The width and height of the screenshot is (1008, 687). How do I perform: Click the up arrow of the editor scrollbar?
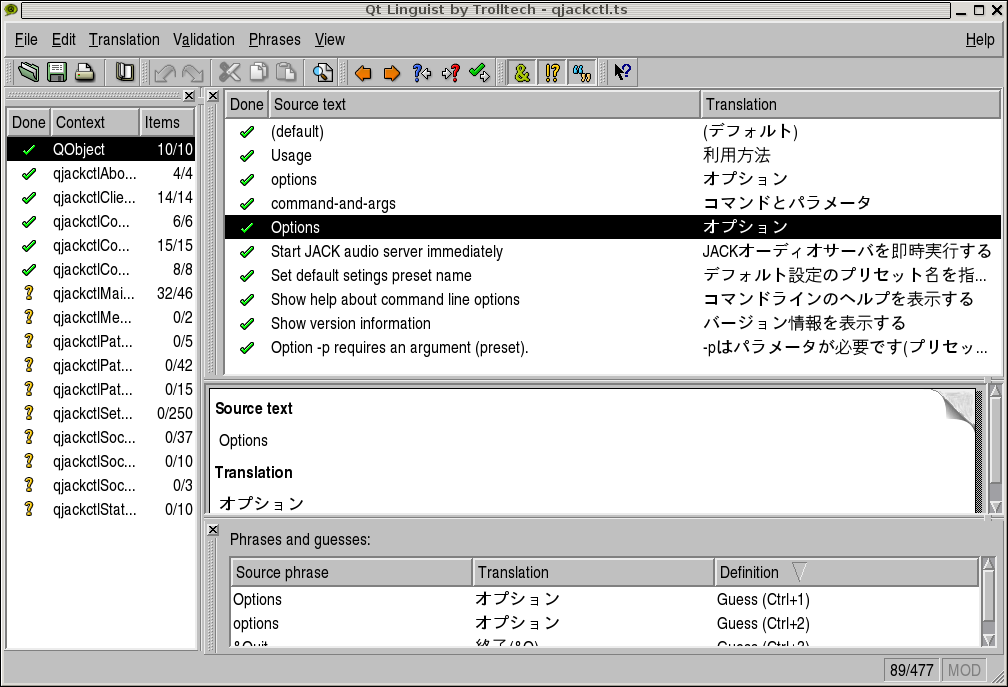(x=995, y=390)
